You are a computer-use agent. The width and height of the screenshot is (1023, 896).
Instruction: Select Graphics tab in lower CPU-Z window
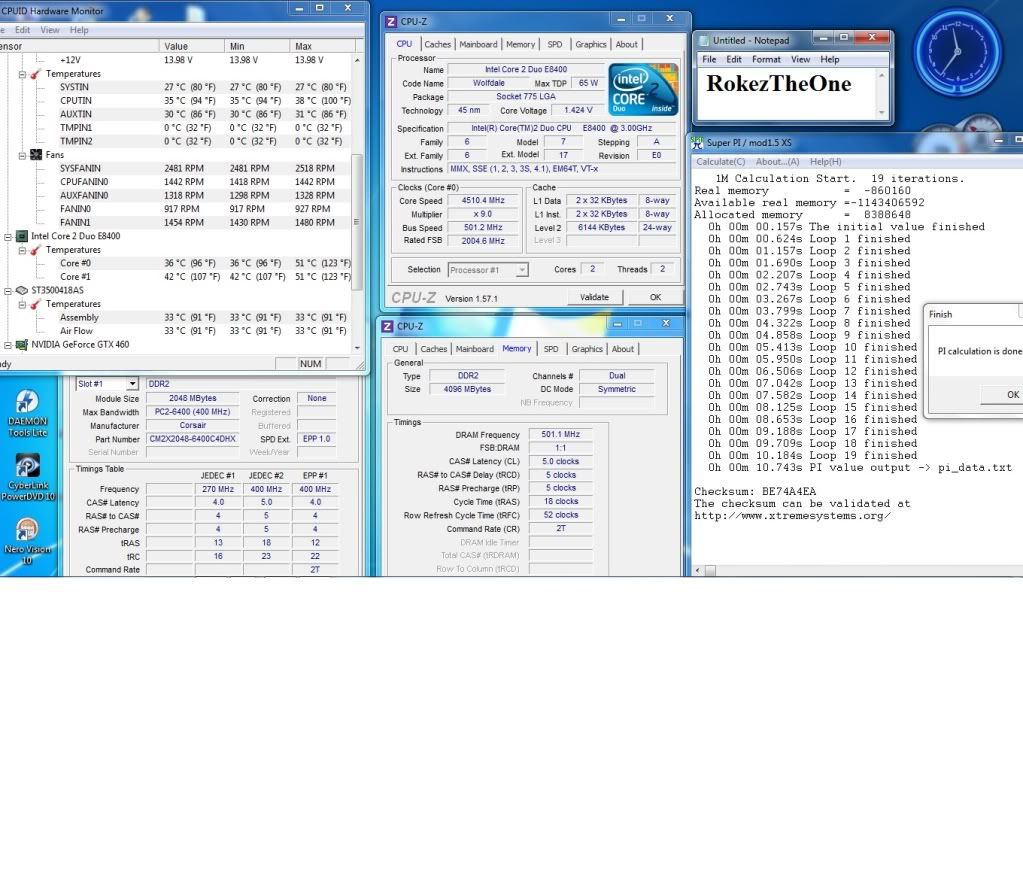587,349
